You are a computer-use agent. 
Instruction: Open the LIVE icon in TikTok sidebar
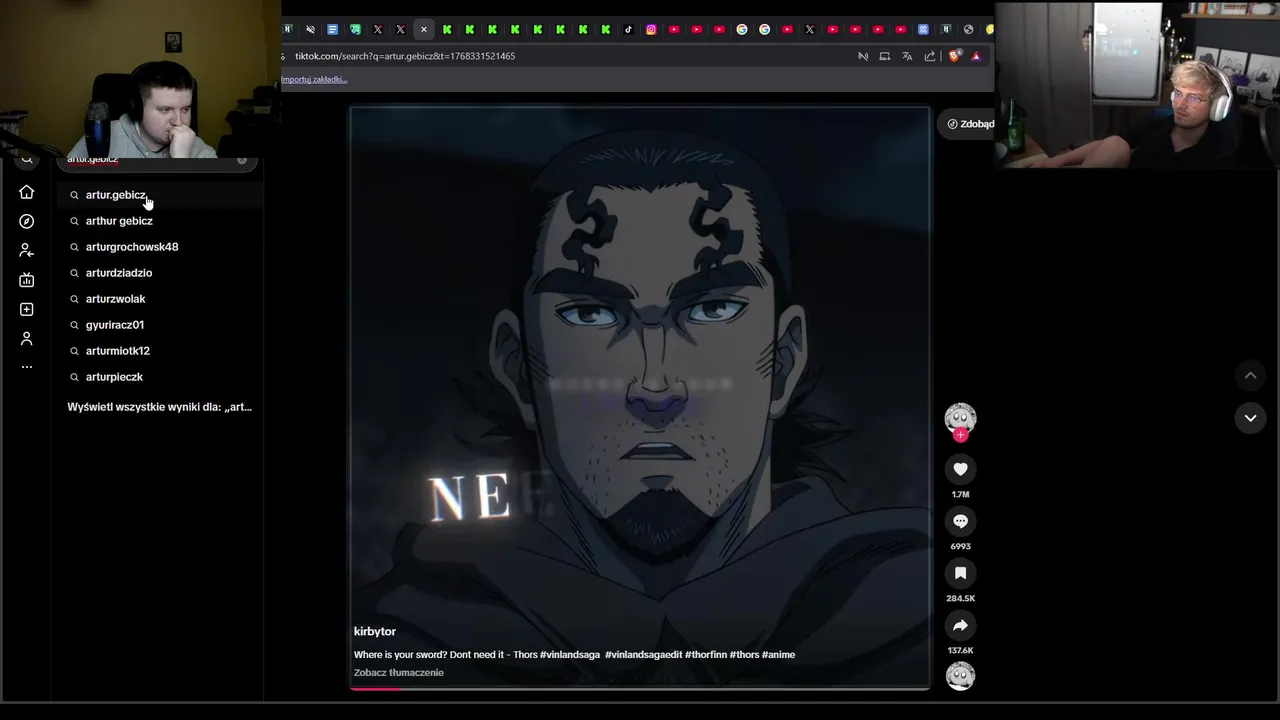point(27,280)
